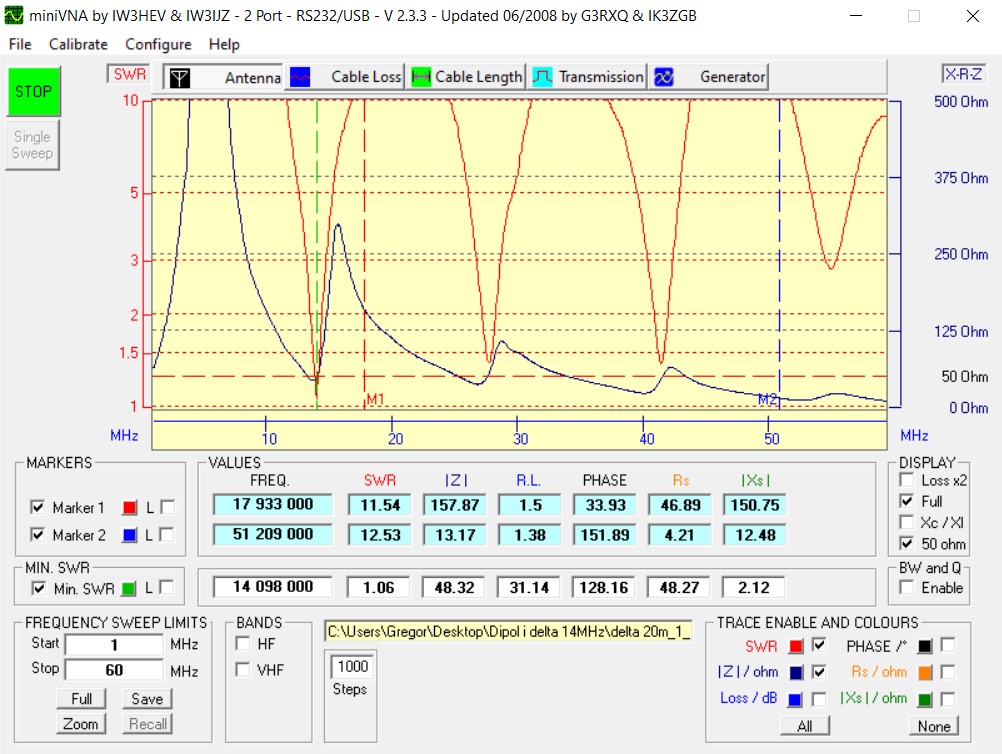Open the Configure menu
1002x754 pixels.
pos(158,44)
